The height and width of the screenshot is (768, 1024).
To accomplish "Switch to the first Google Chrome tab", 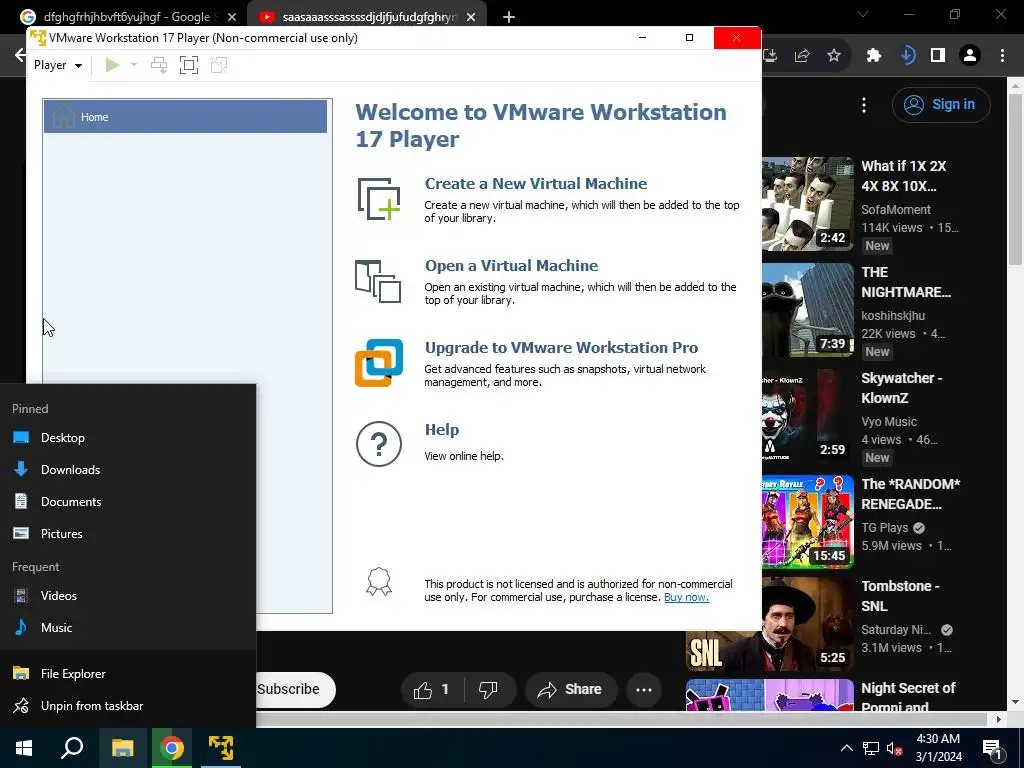I will click(x=127, y=17).
